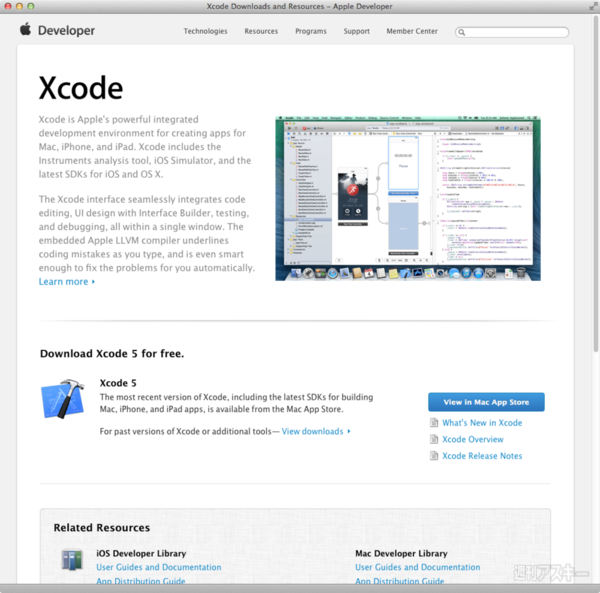Click the iOS Developer Library books icon
Image resolution: width=600 pixels, height=593 pixels.
point(72,559)
